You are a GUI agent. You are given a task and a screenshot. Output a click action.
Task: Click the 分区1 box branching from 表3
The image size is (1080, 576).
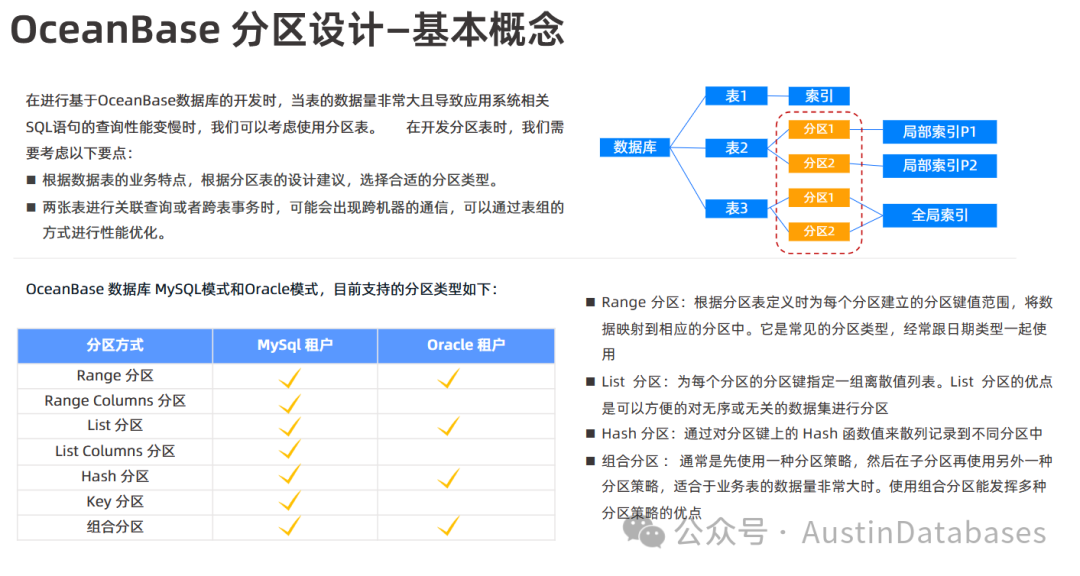[x=819, y=198]
